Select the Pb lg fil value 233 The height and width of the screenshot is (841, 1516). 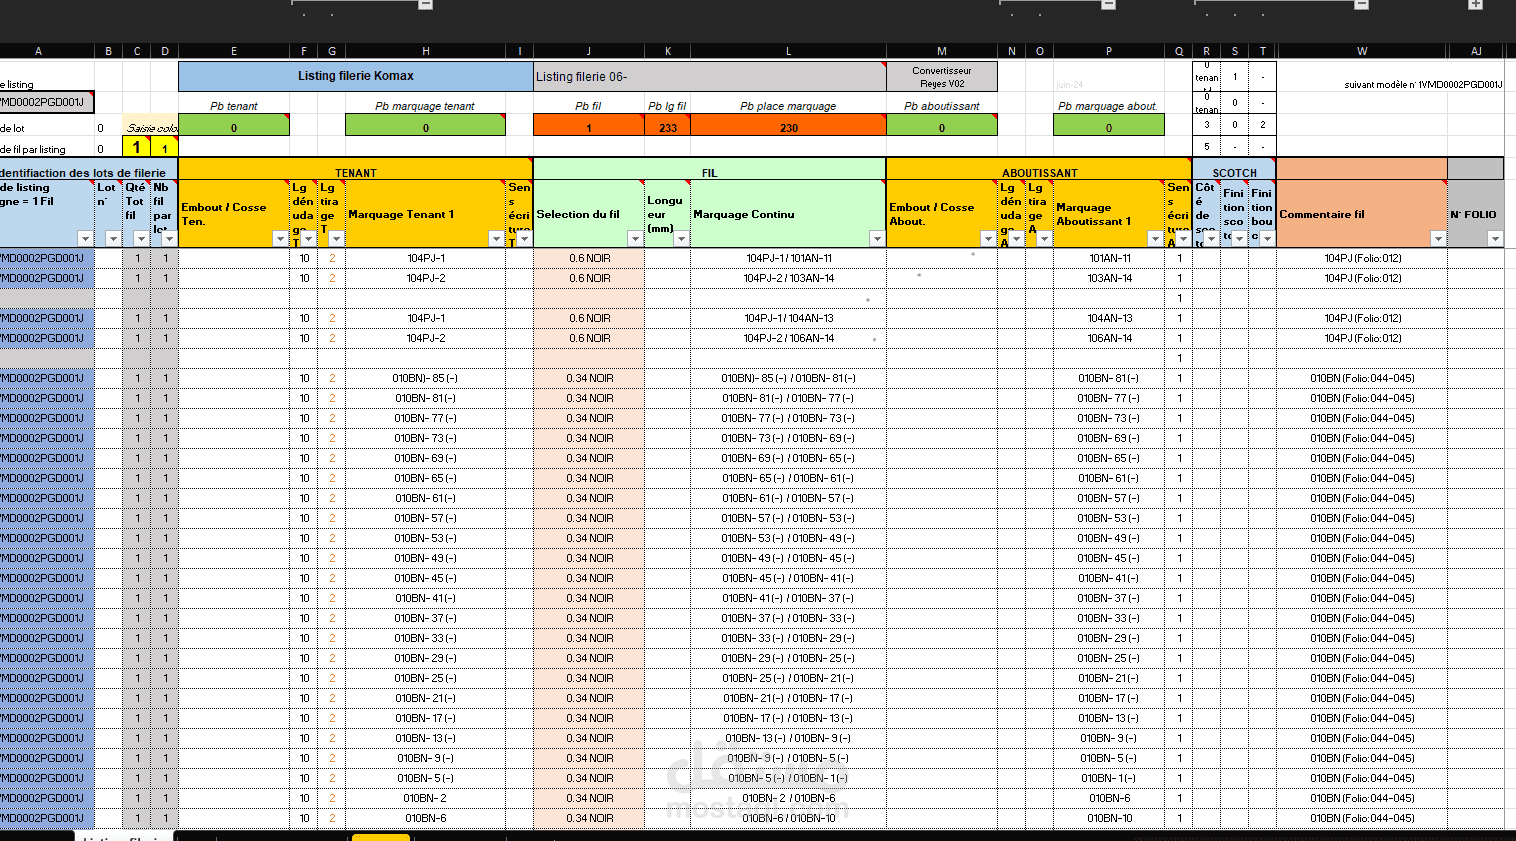point(668,125)
